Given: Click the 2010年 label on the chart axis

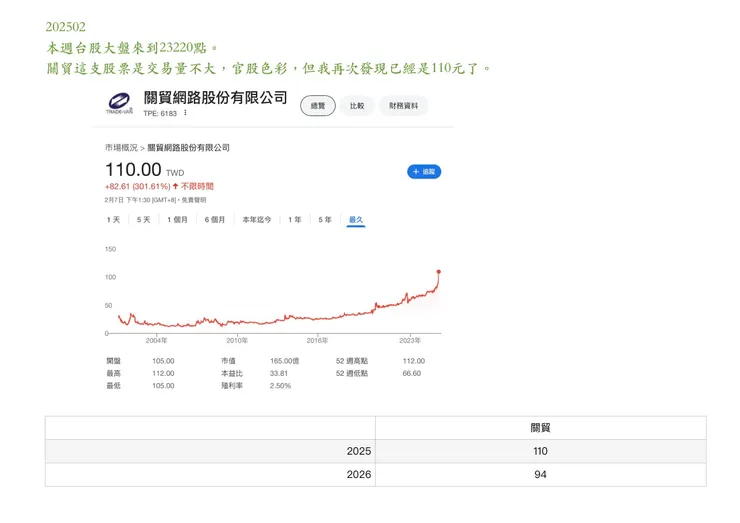Looking at the screenshot, I should (237, 340).
